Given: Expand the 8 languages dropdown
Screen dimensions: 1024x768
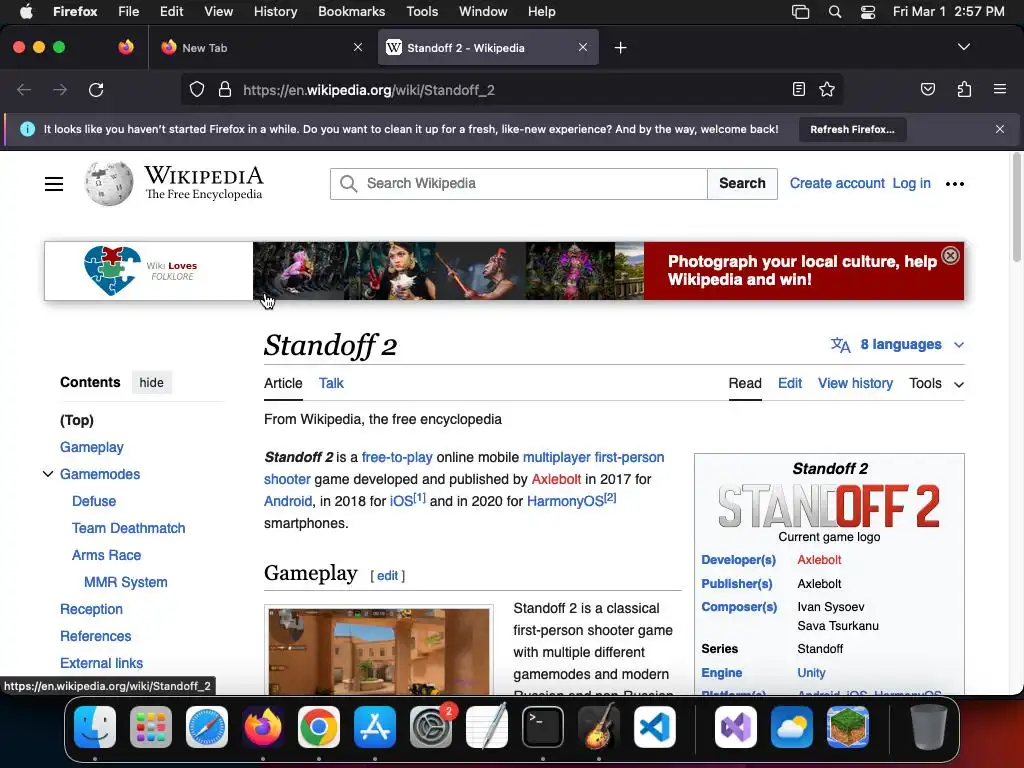Looking at the screenshot, I should point(897,344).
